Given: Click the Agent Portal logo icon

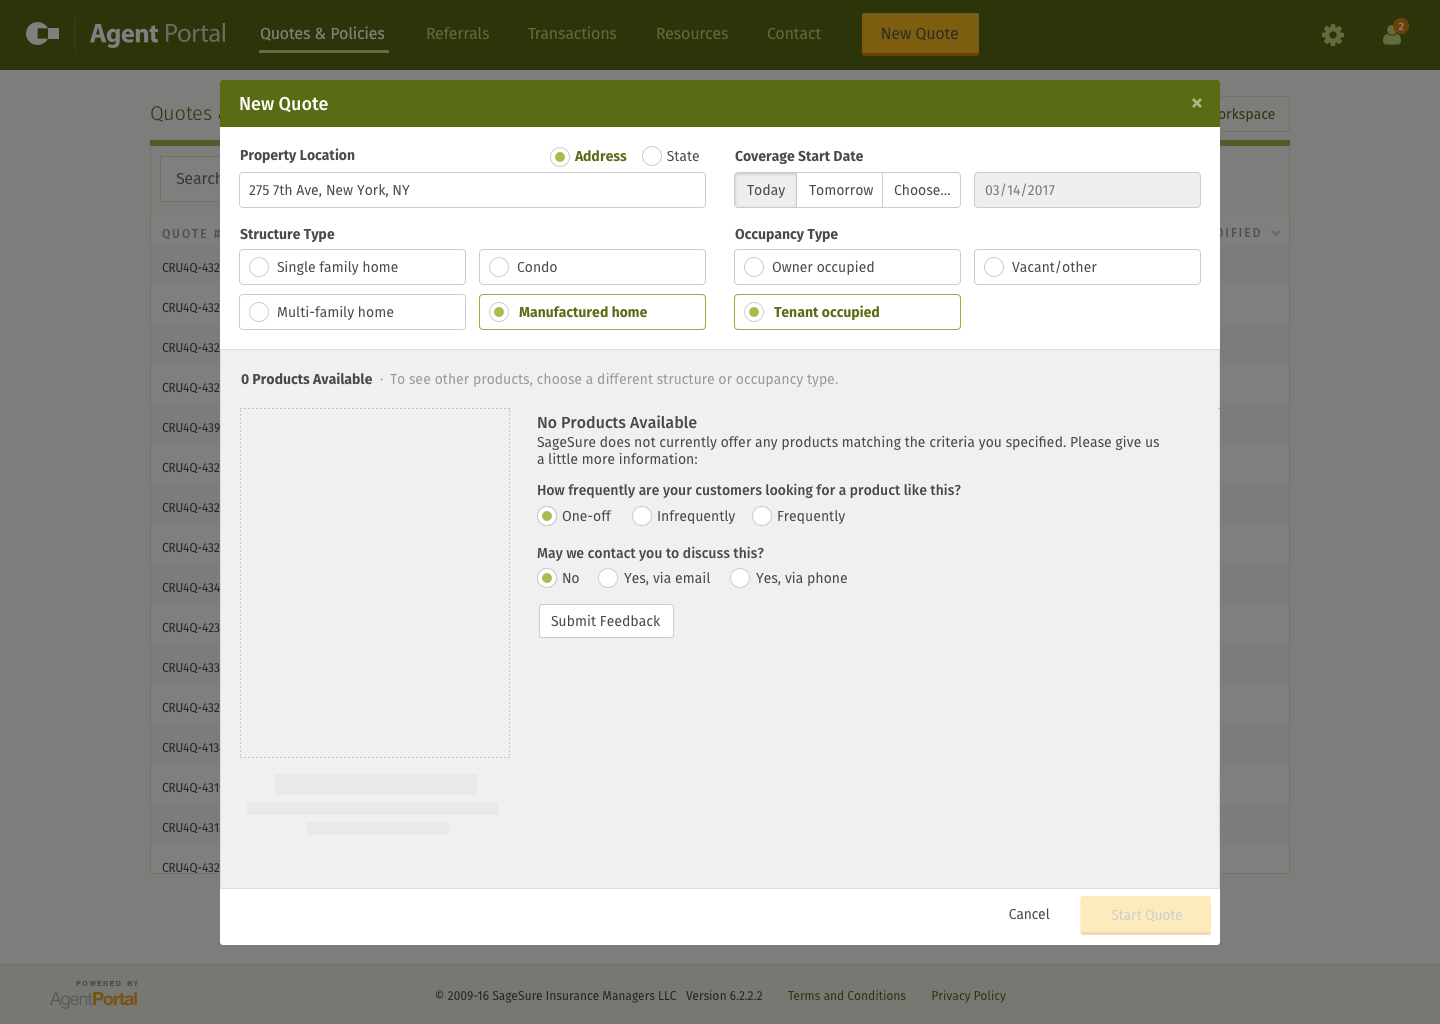Looking at the screenshot, I should pyautogui.click(x=42, y=34).
